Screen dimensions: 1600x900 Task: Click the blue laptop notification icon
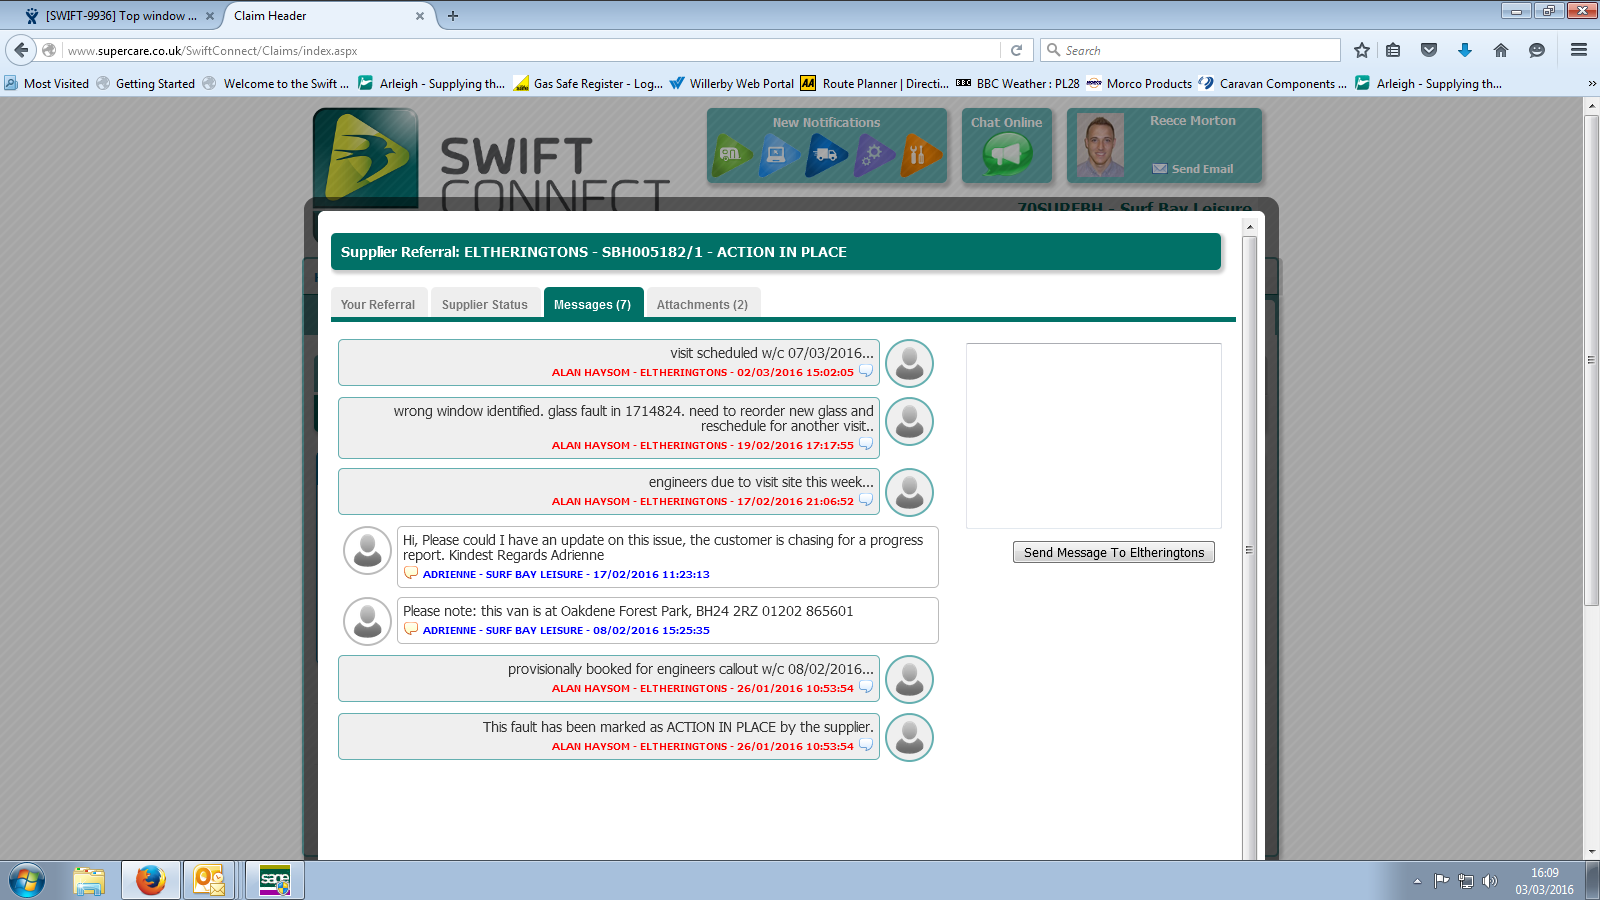778,155
